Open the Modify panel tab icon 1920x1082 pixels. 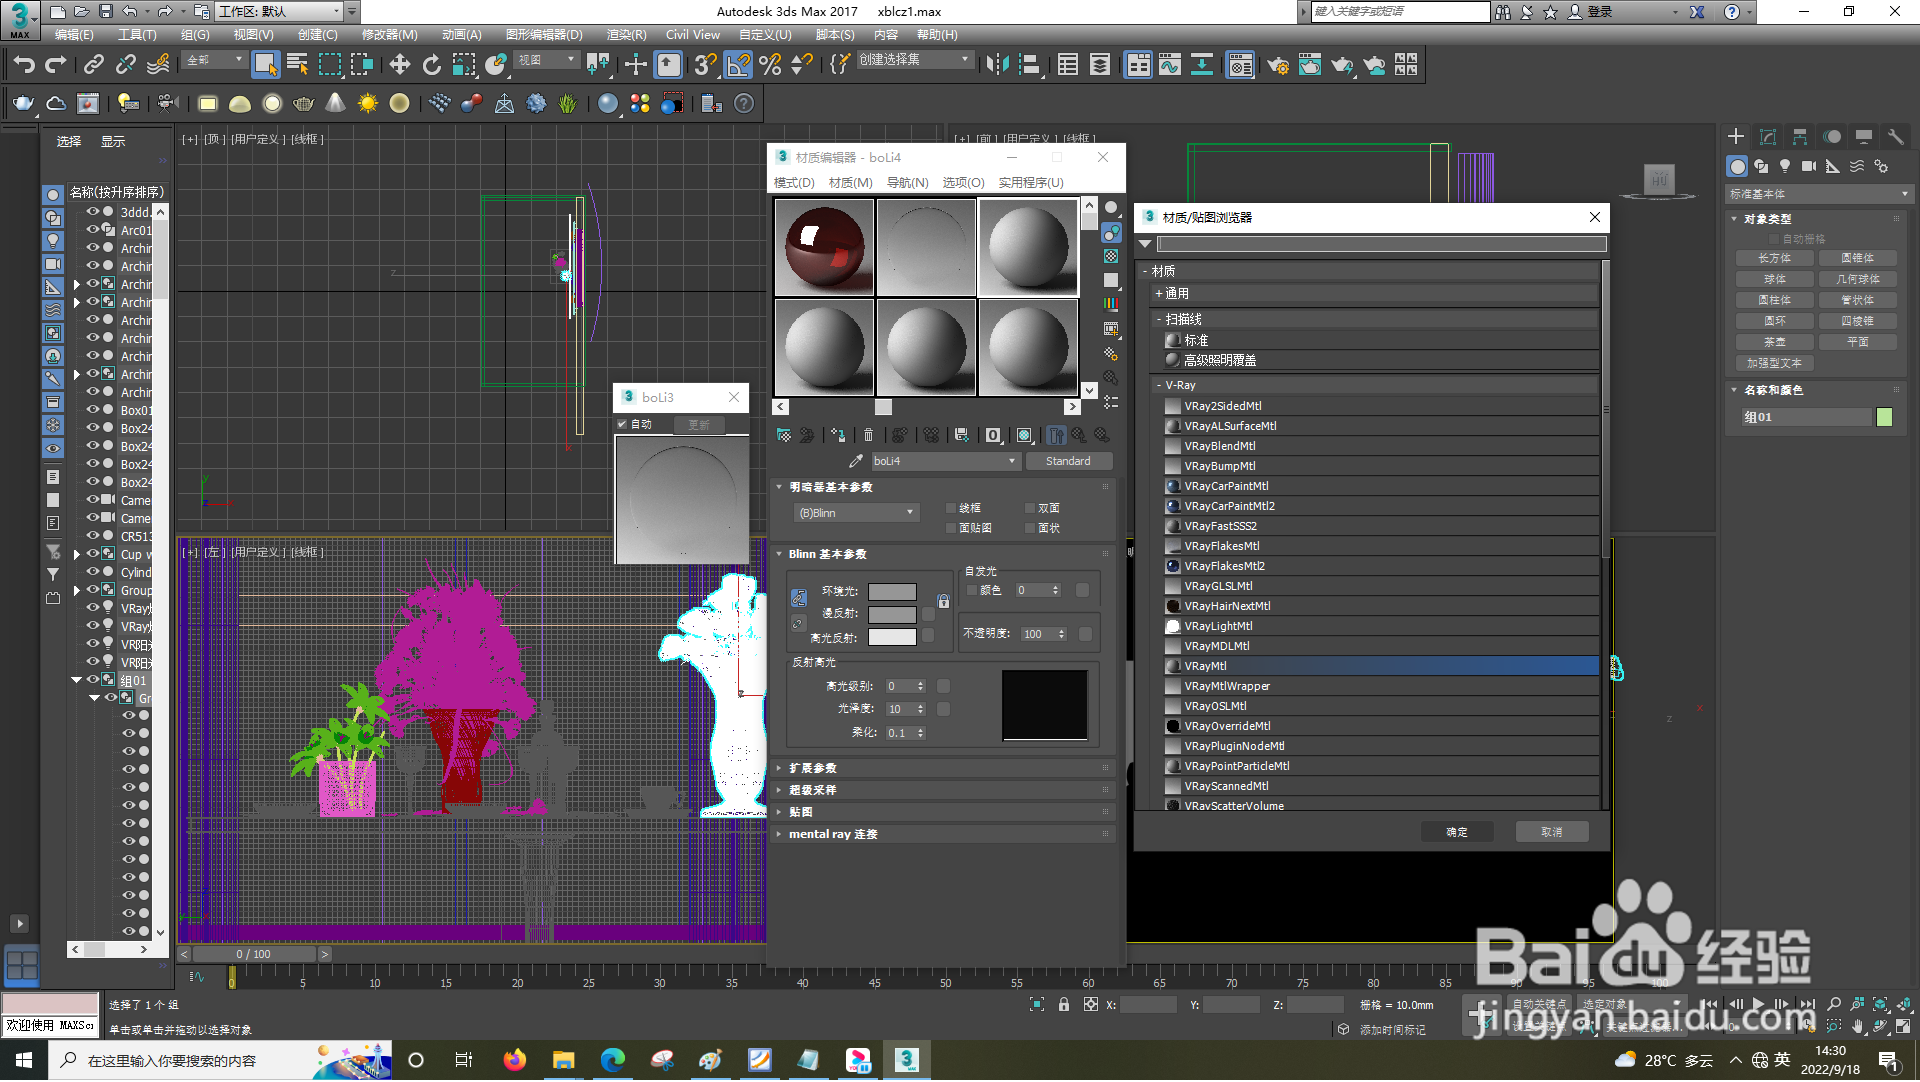pos(1768,137)
